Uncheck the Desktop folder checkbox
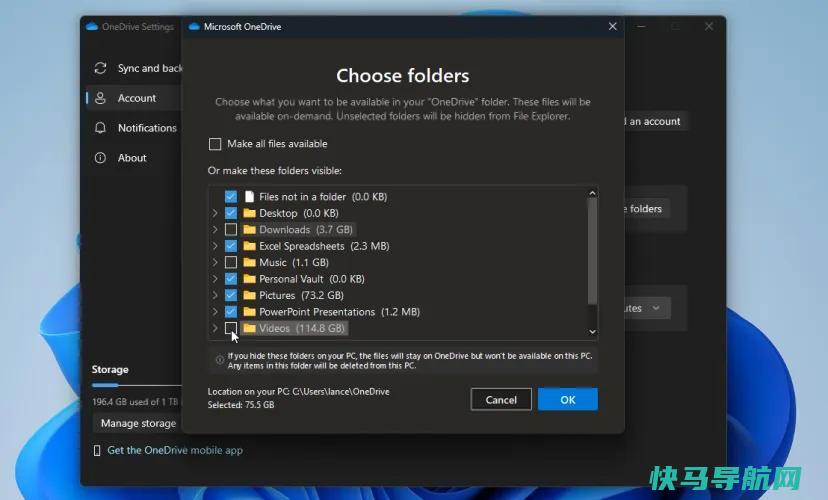The height and width of the screenshot is (500, 828). 231,213
